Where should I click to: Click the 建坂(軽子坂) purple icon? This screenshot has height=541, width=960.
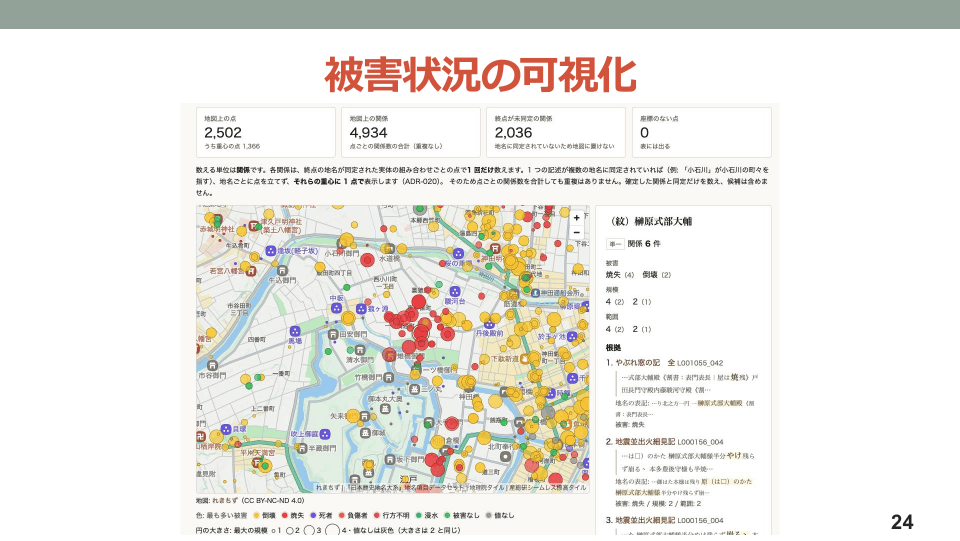pyautogui.click(x=271, y=251)
